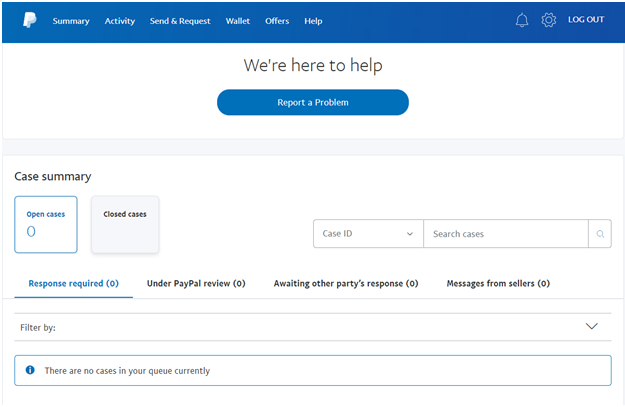Log out of the account
Image resolution: width=625 pixels, height=407 pixels.
click(586, 20)
